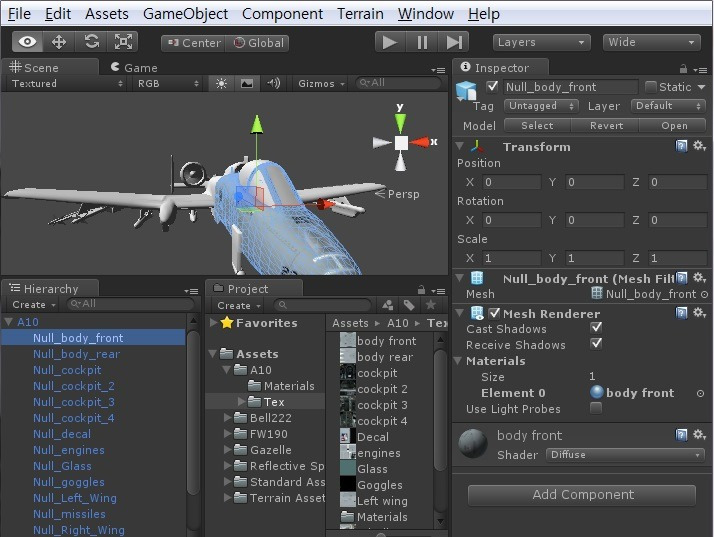Toggle Mesh Renderer enabled checkbox
The image size is (714, 537).
(x=494, y=313)
